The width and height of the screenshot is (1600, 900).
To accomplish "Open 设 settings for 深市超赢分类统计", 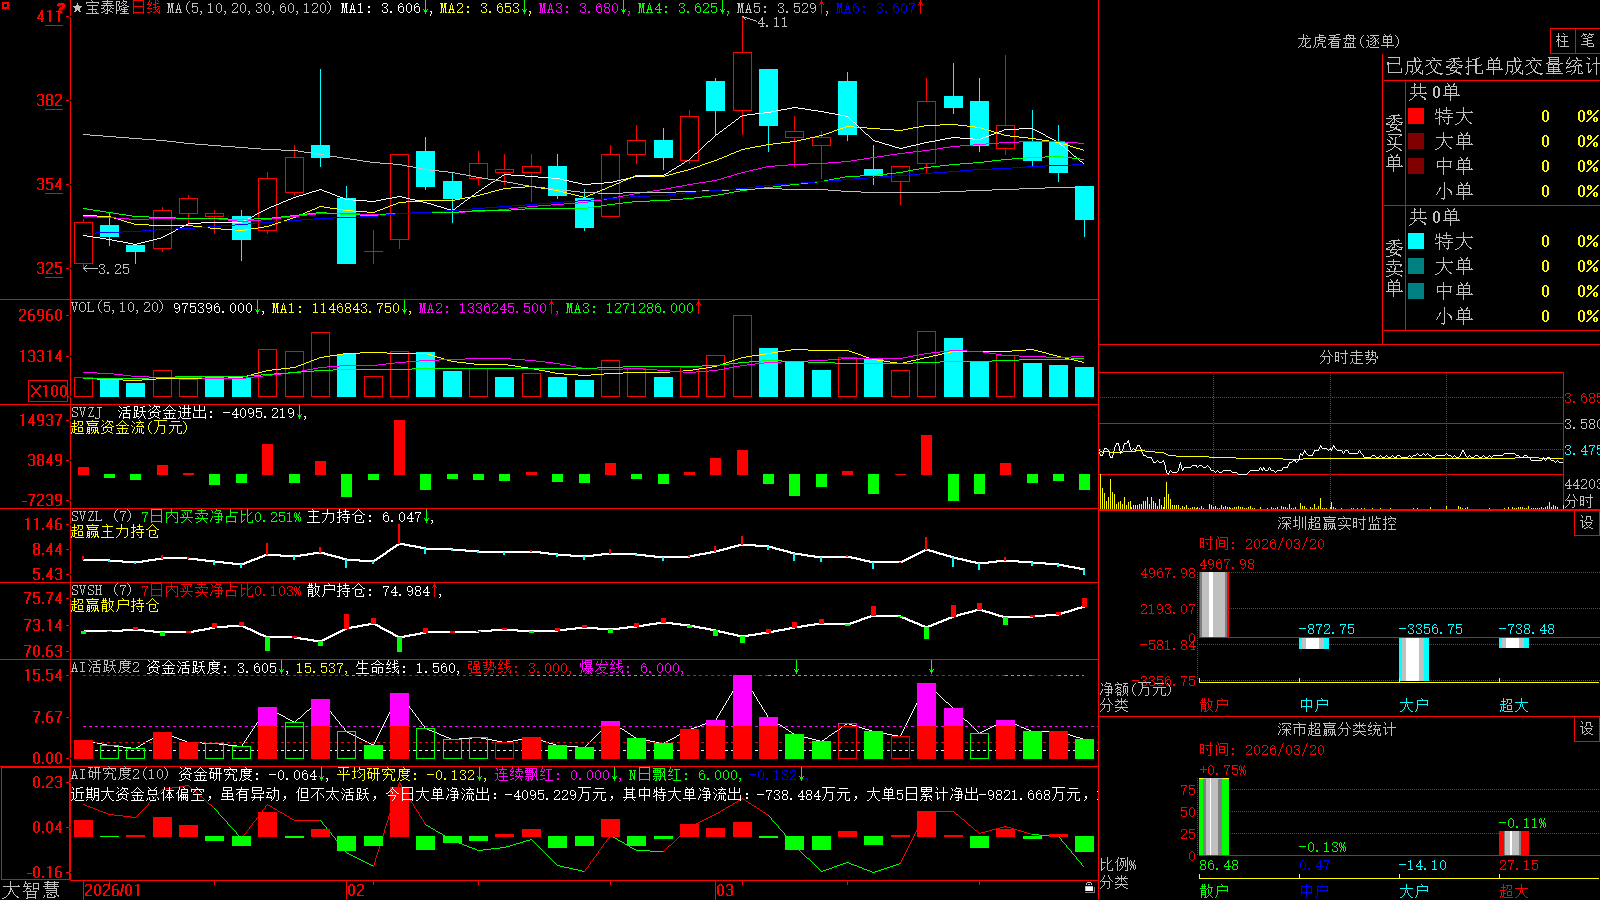I will pyautogui.click(x=1587, y=729).
